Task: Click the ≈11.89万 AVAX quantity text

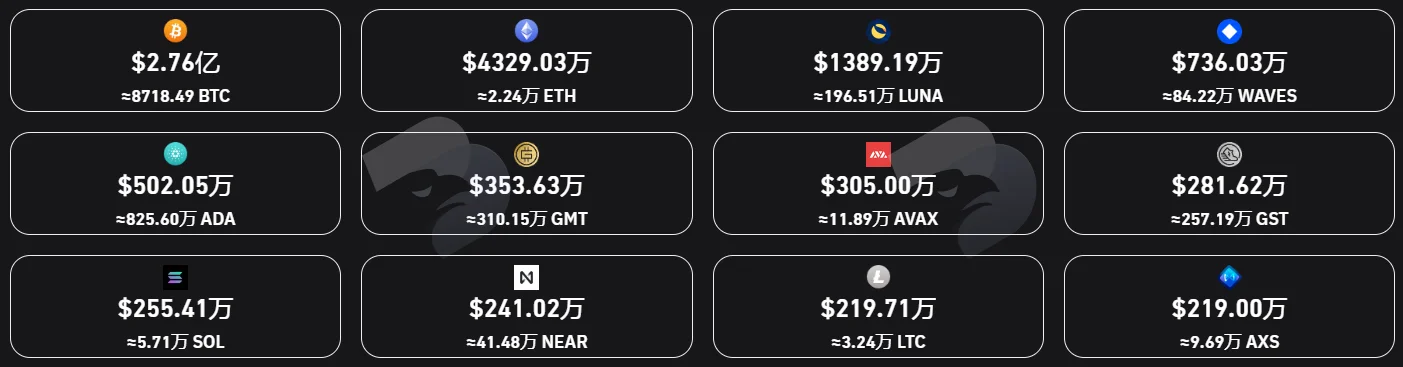Action: (x=878, y=218)
